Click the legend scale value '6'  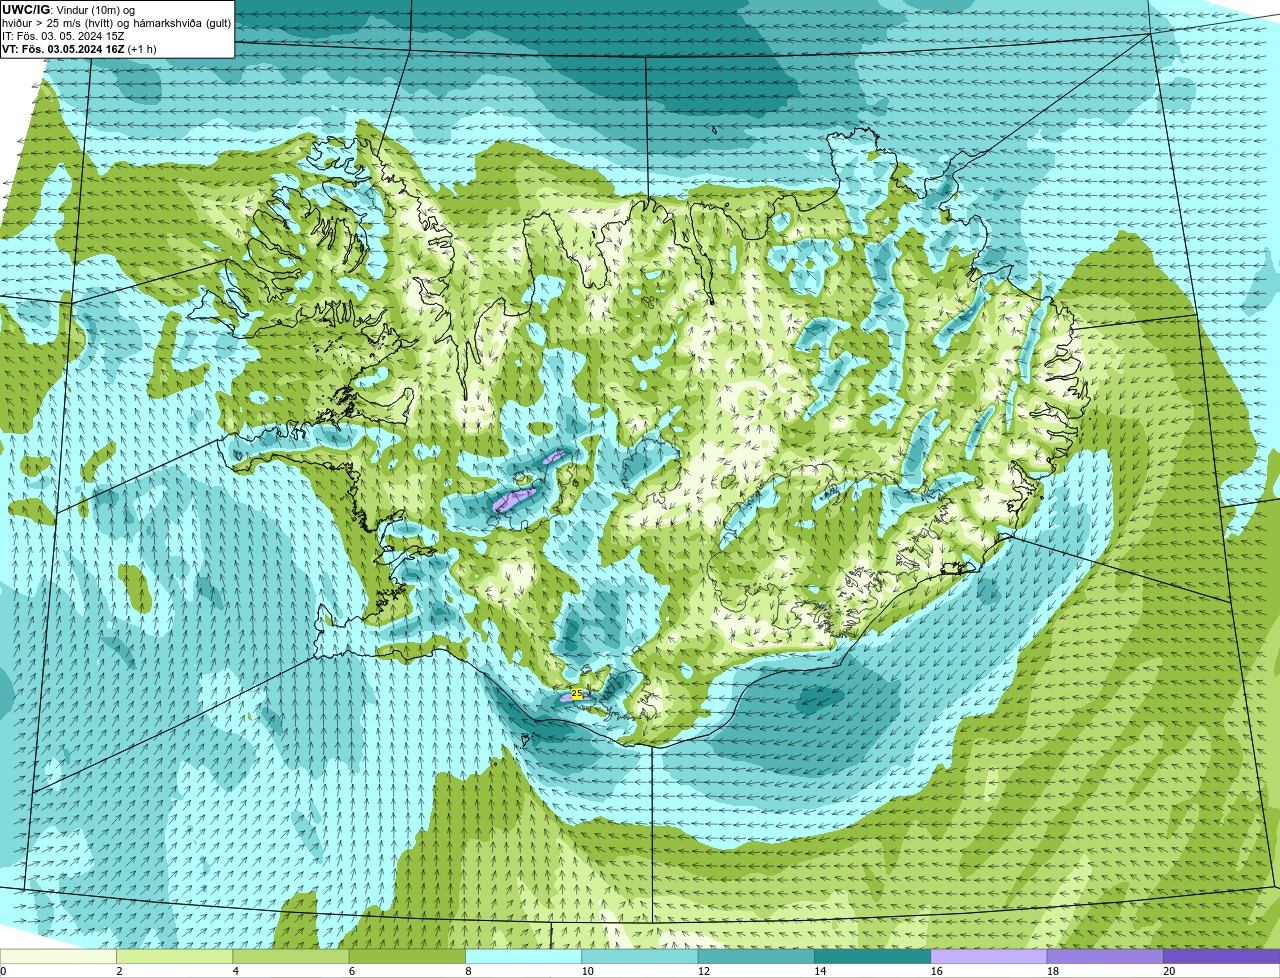tap(353, 971)
